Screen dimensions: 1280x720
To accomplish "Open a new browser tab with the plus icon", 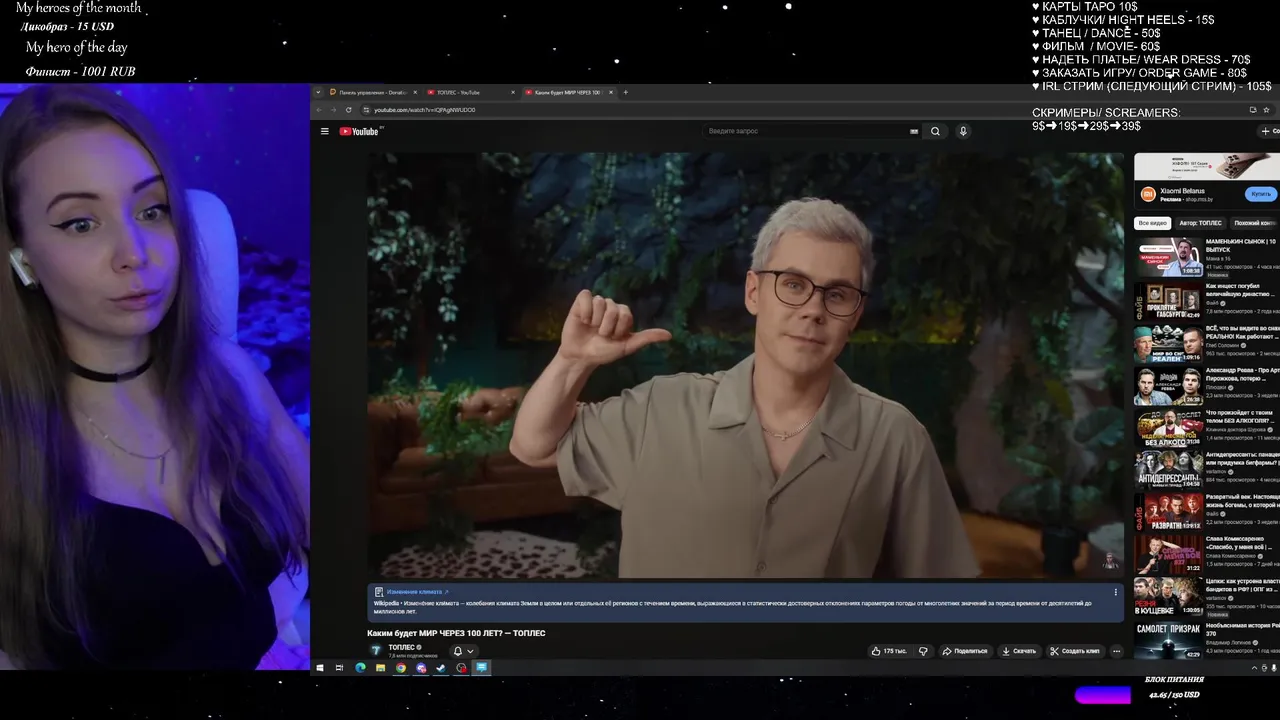I will point(626,92).
